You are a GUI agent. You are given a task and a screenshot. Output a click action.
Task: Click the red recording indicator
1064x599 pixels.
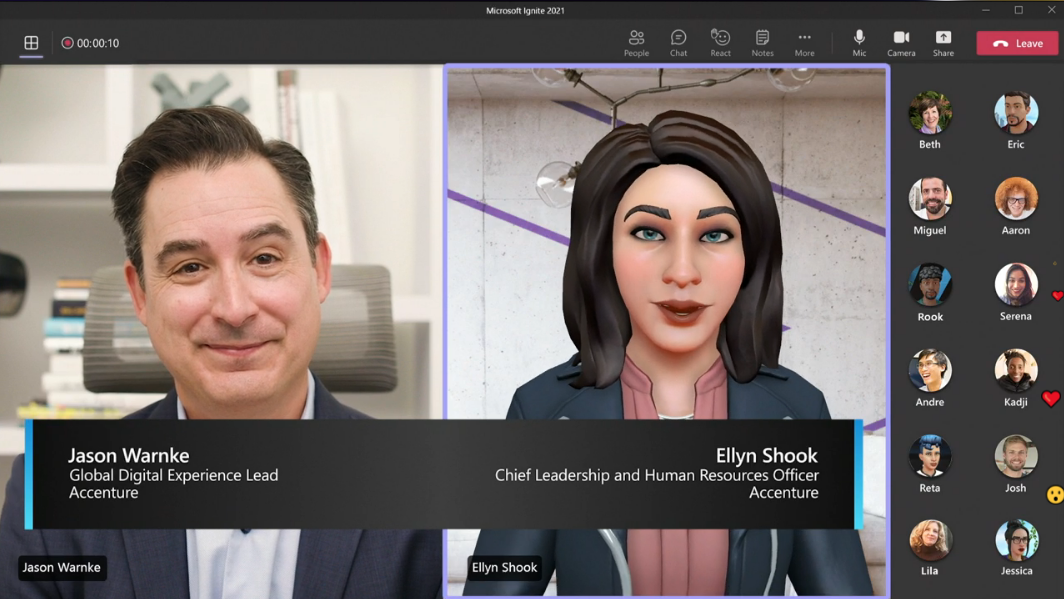[x=67, y=43]
